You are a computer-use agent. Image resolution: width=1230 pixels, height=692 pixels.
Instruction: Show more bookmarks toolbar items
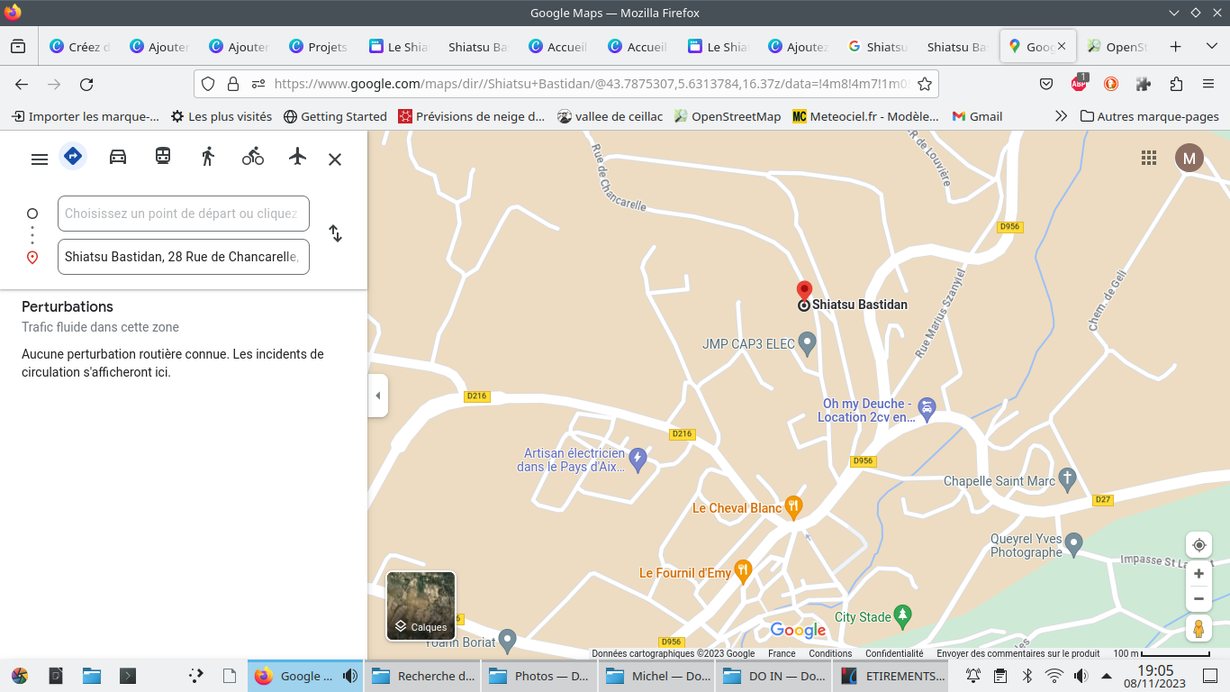1061,116
